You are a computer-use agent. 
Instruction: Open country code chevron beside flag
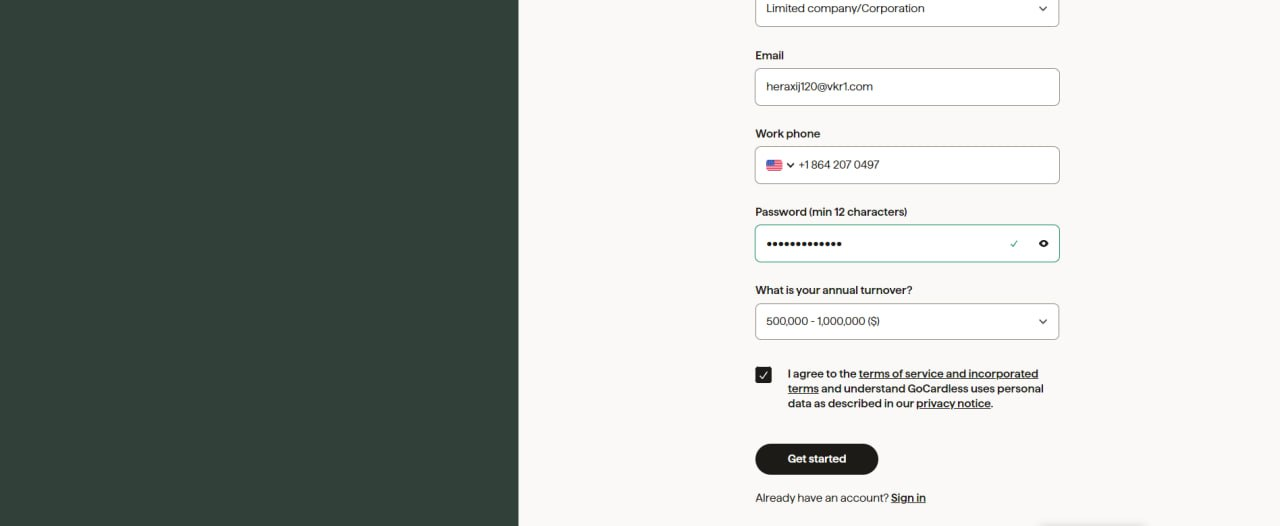click(791, 165)
